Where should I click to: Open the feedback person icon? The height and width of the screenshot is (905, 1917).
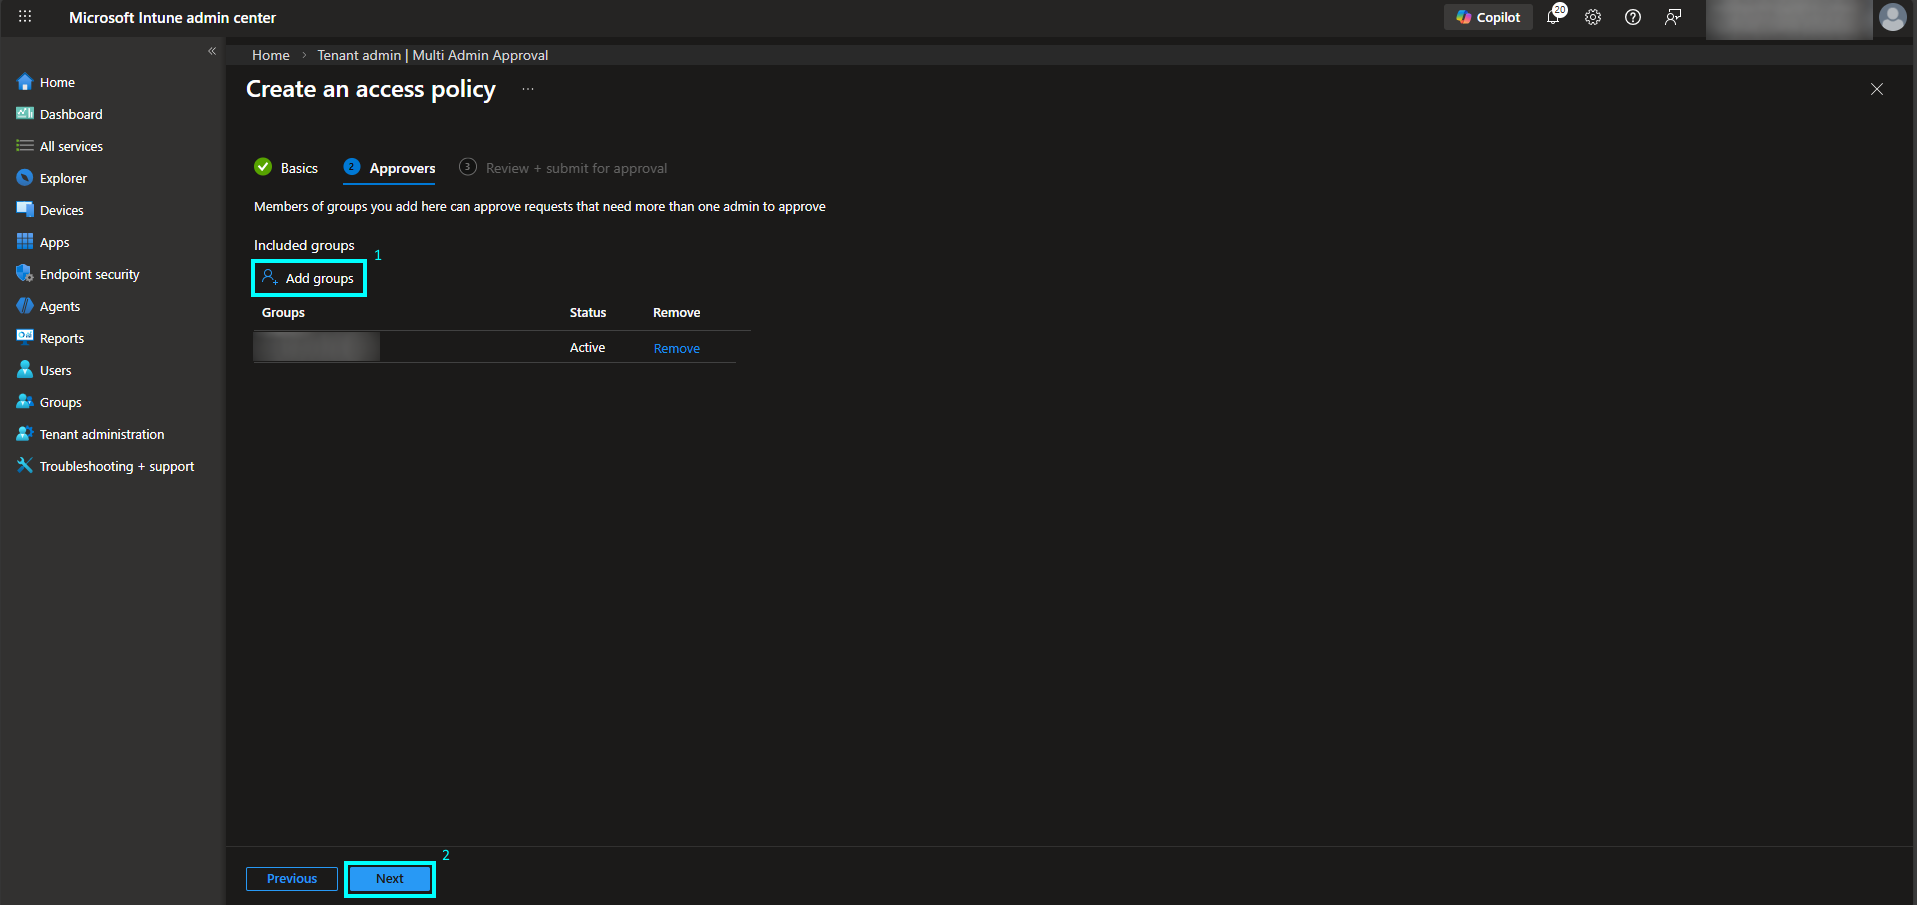(1673, 17)
